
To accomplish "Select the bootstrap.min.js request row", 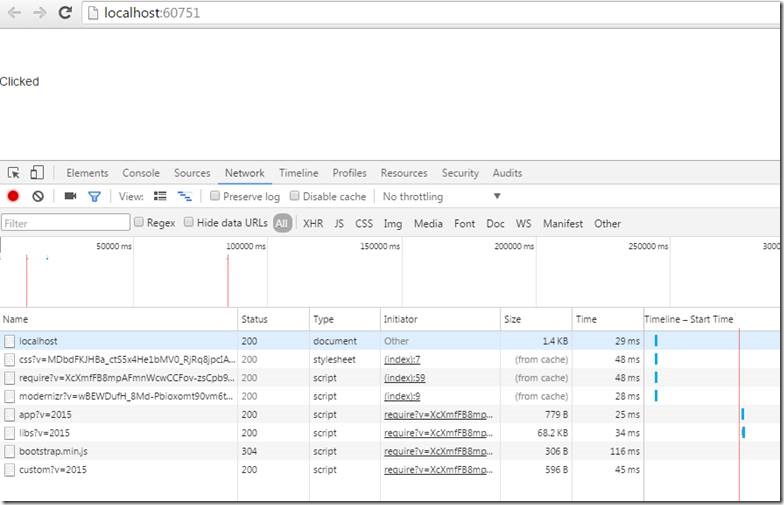I will [x=390, y=452].
